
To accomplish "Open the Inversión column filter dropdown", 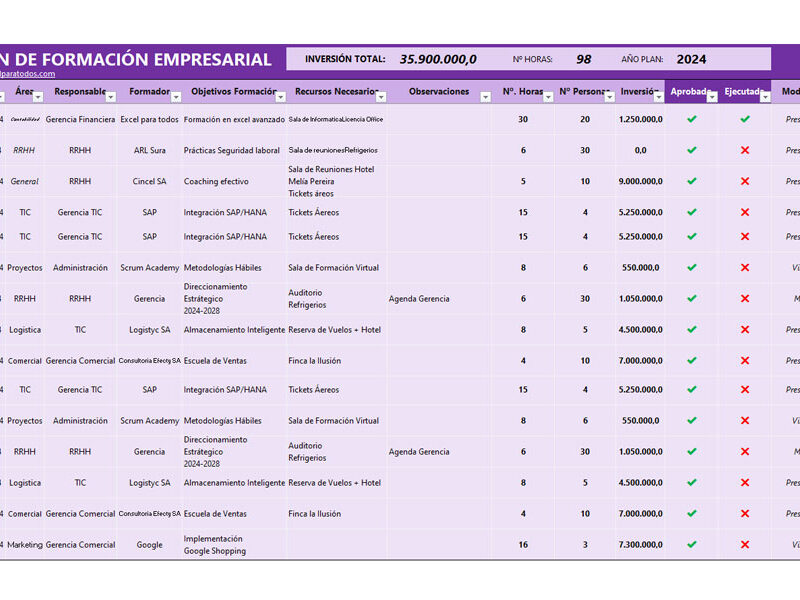I will click(x=659, y=97).
